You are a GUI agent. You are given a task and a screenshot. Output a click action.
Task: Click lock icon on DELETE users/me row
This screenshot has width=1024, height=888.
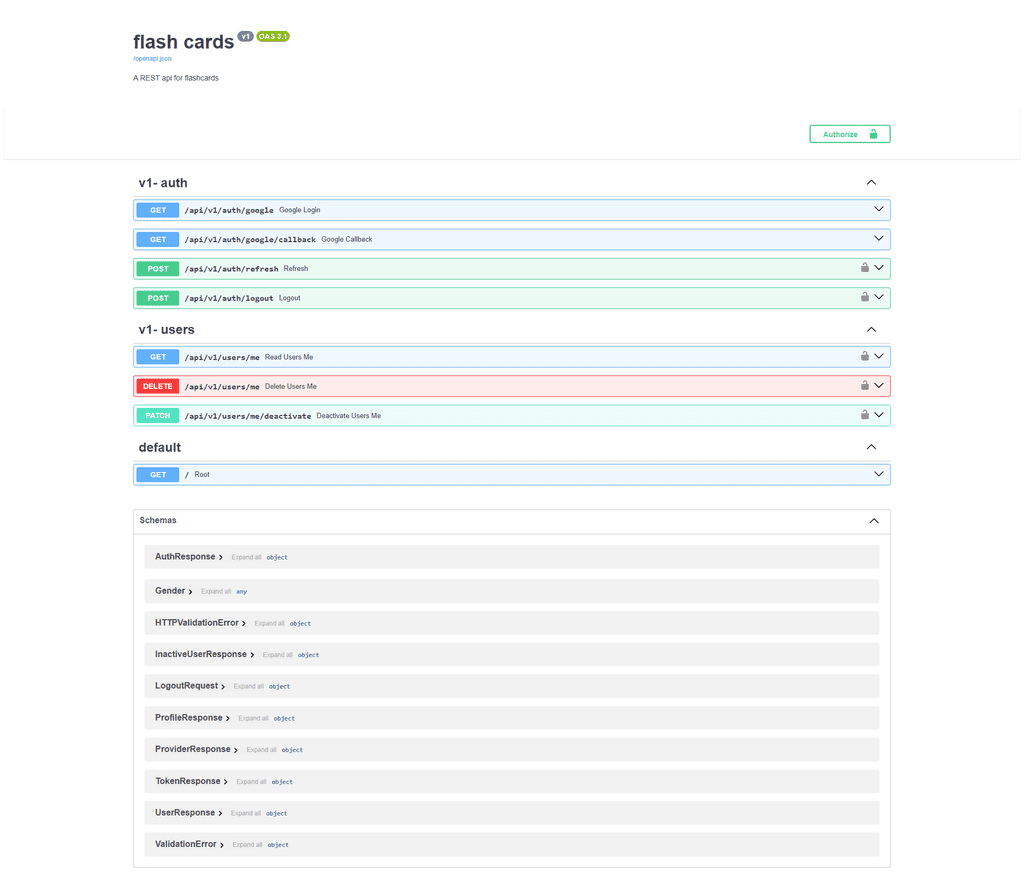865,385
